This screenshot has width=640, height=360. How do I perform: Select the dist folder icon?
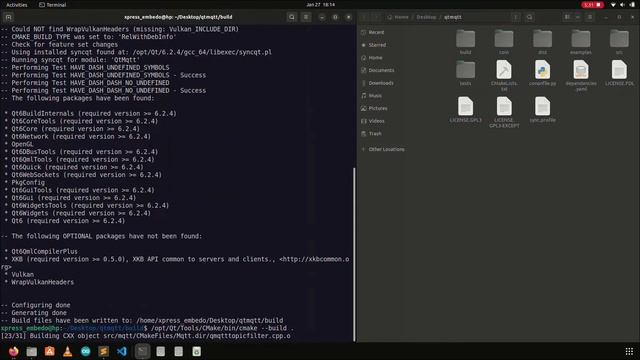pyautogui.click(x=542, y=39)
